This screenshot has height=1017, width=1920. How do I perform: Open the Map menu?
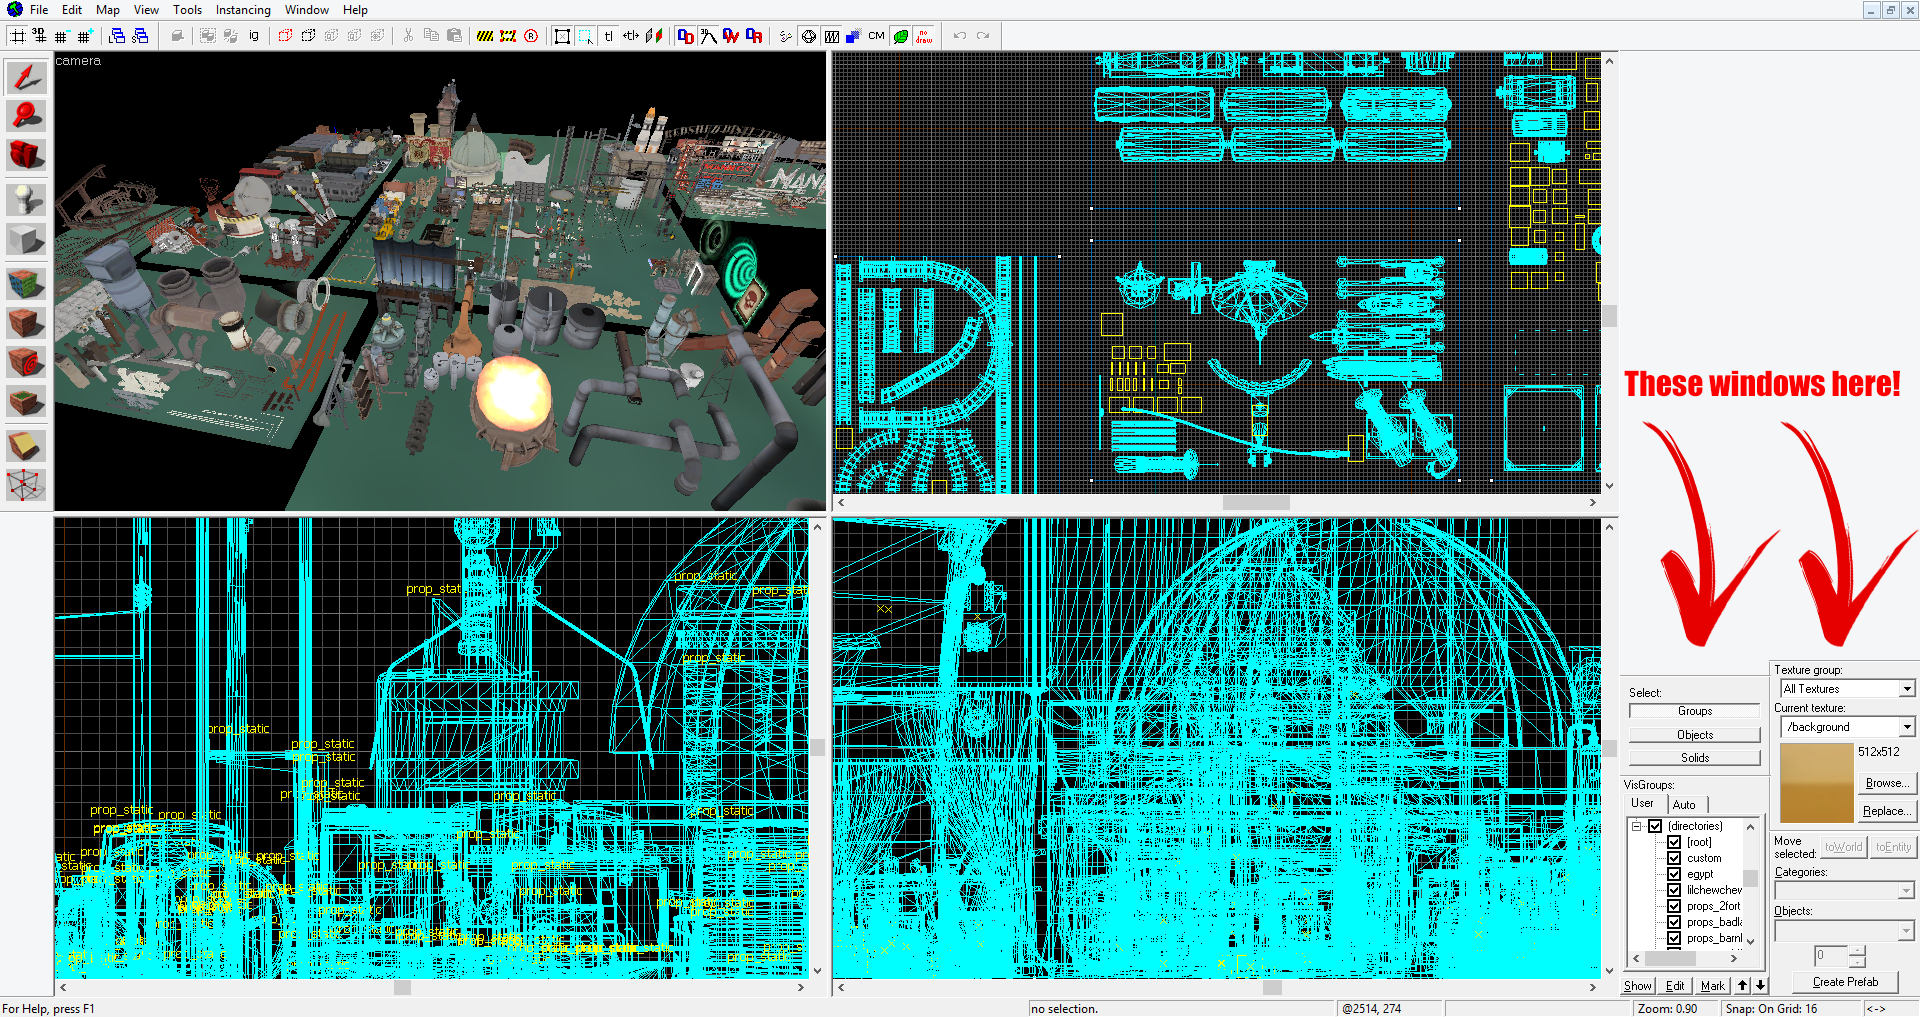pos(108,10)
